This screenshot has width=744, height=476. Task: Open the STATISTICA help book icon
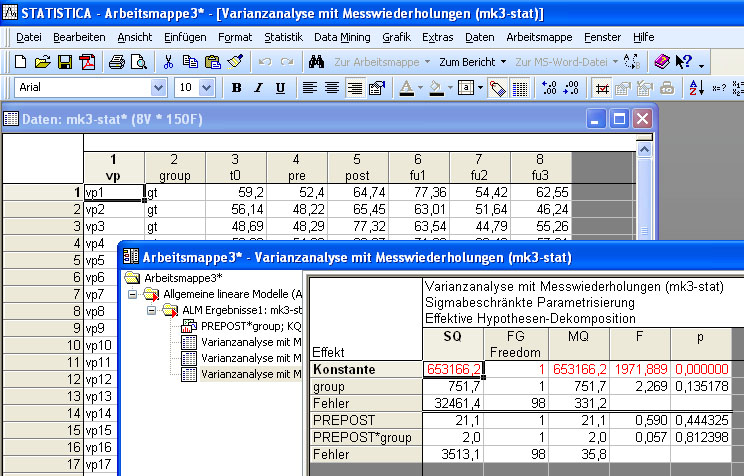[x=662, y=62]
